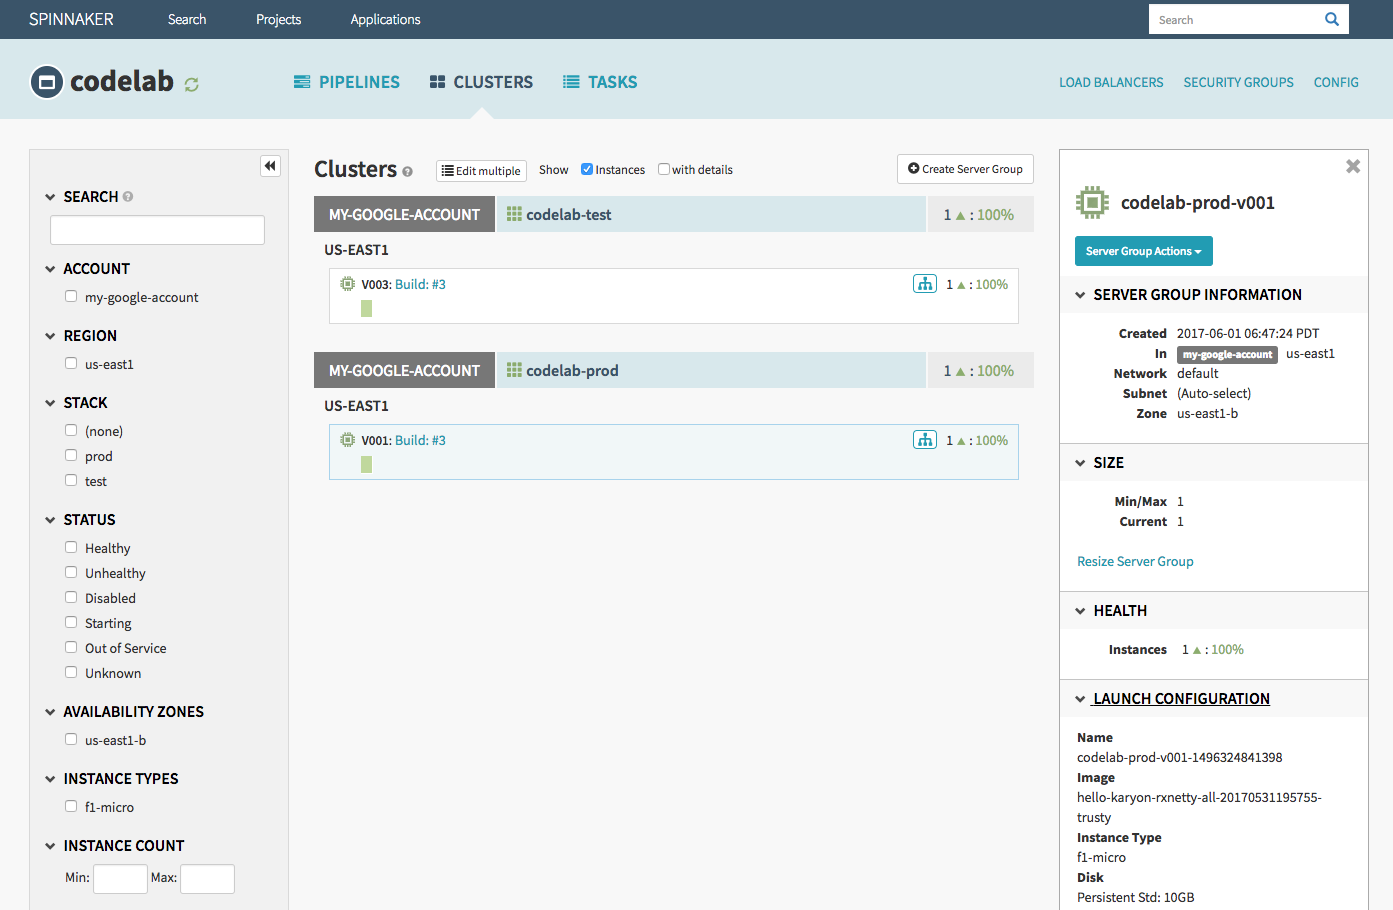Select the V003 instance green square
The image size is (1393, 910).
tap(367, 308)
